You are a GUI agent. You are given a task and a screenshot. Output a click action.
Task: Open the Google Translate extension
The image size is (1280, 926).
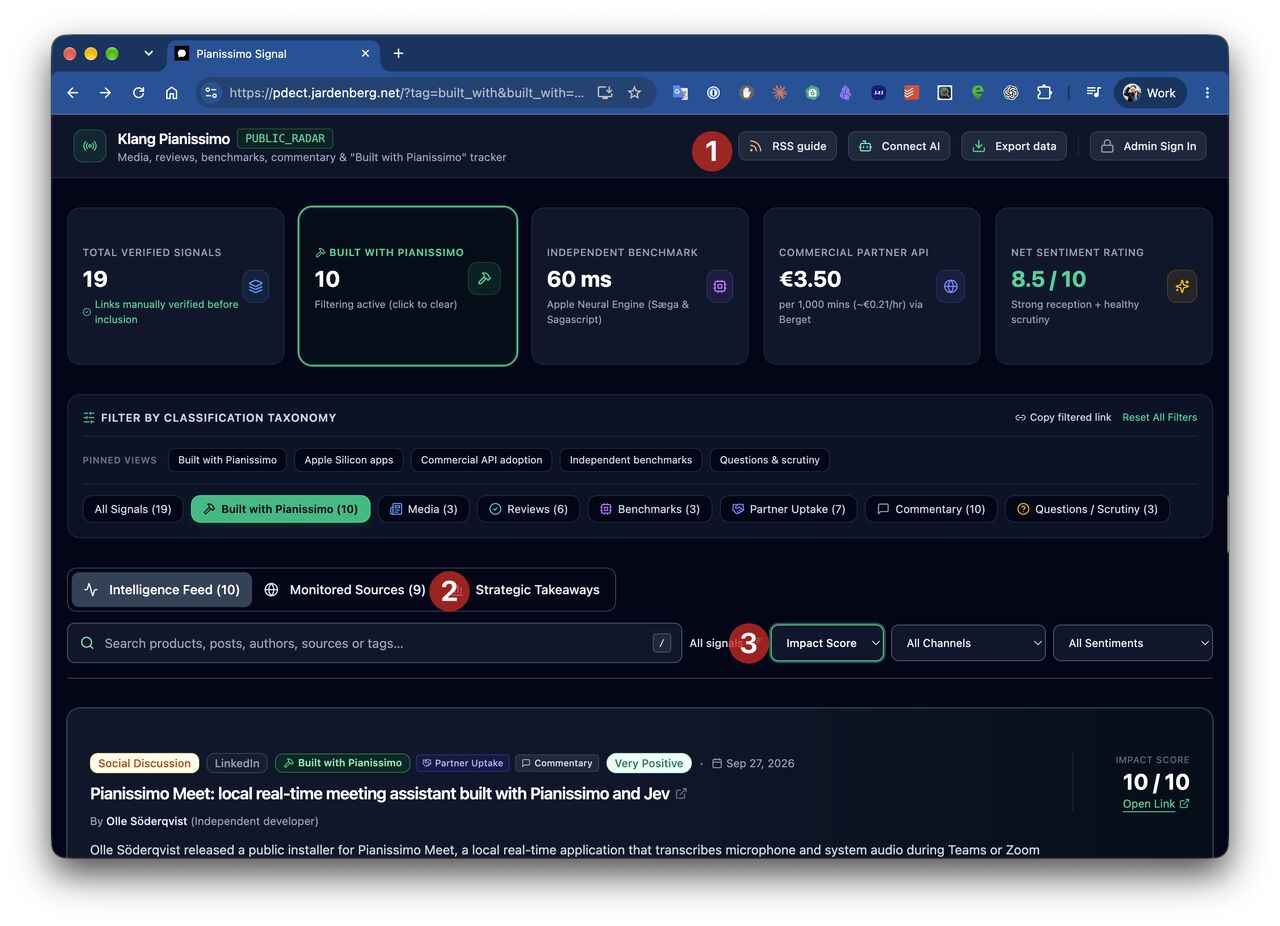pyautogui.click(x=680, y=93)
